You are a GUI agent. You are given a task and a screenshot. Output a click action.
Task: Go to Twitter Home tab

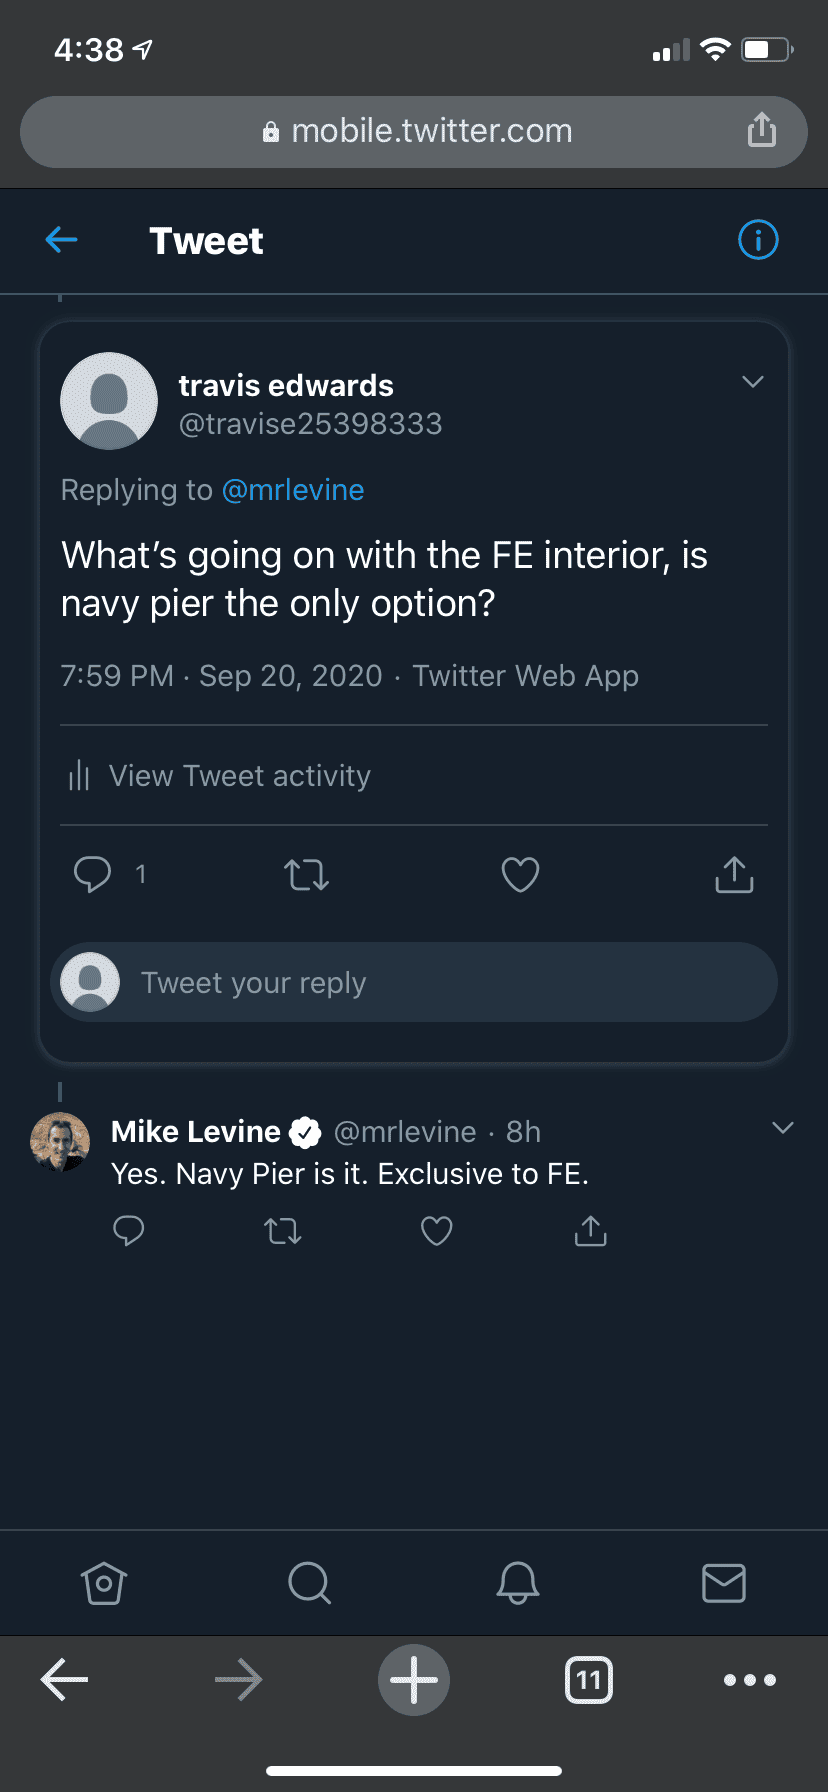(104, 1583)
